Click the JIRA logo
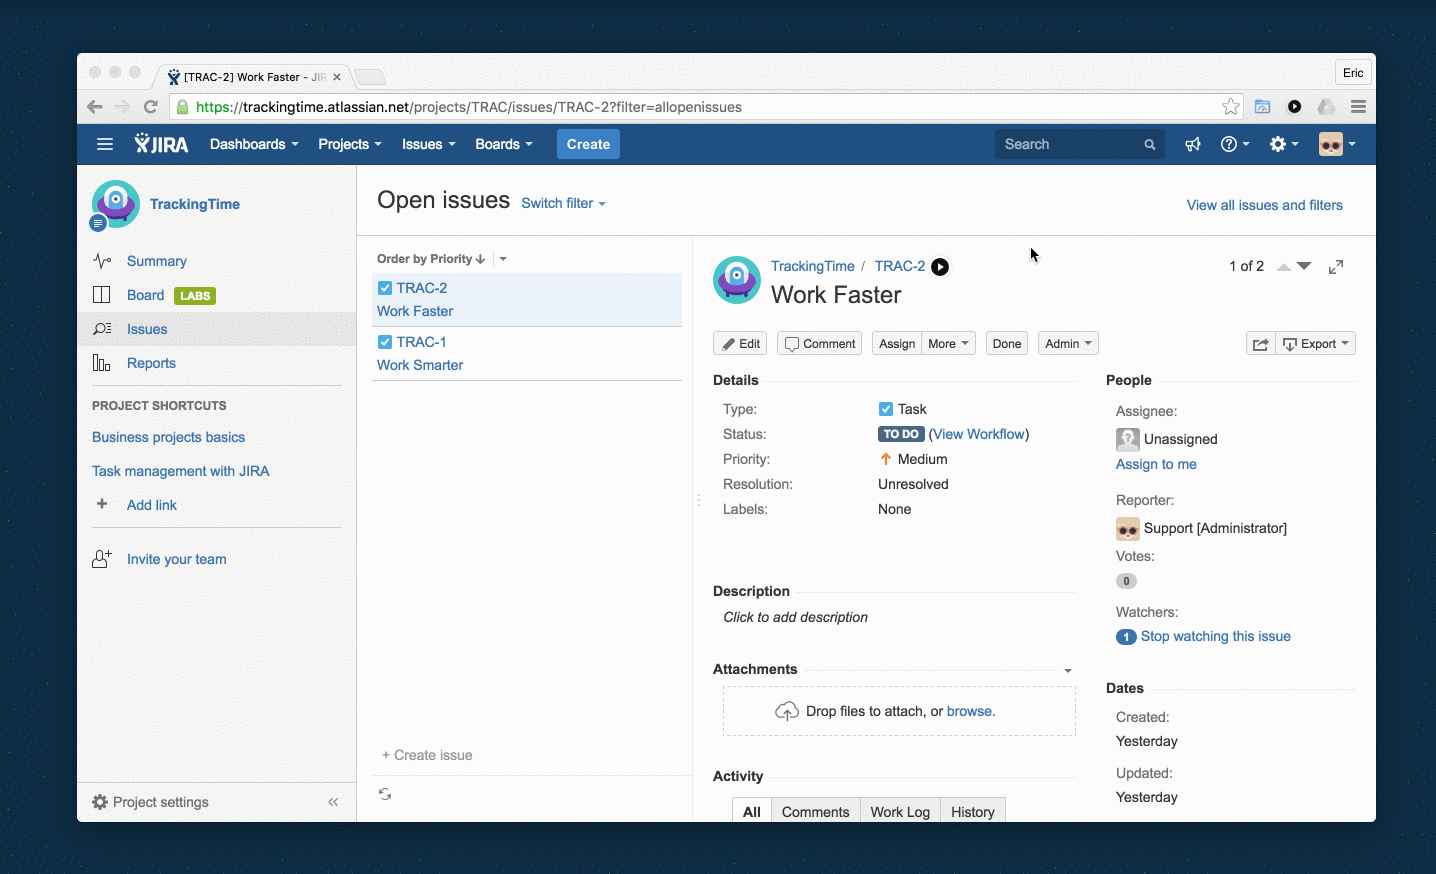1436x874 pixels. [x=161, y=144]
